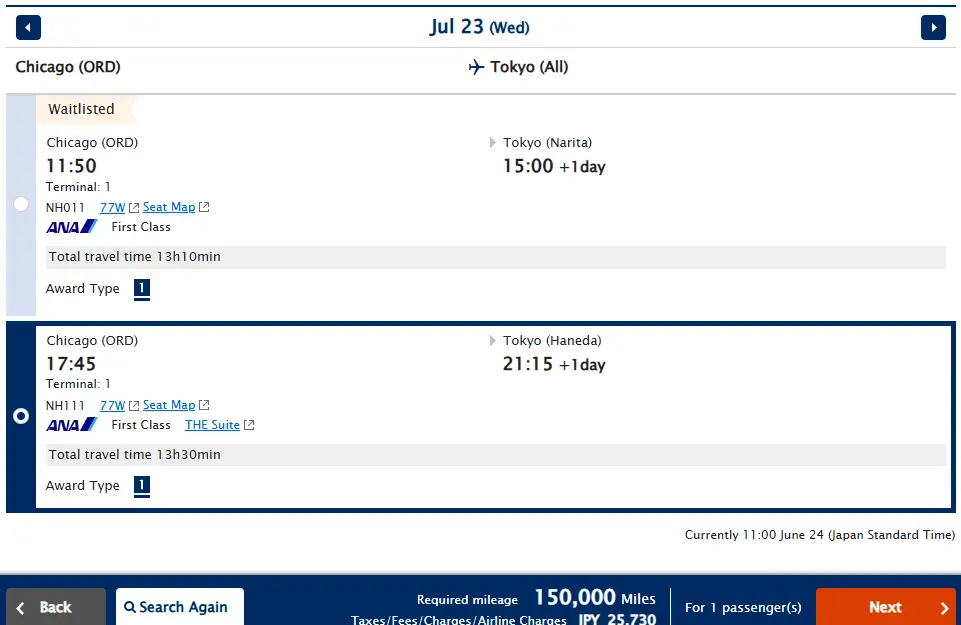This screenshot has width=961, height=625.
Task: Advance to next day using right arrow
Action: click(x=933, y=28)
